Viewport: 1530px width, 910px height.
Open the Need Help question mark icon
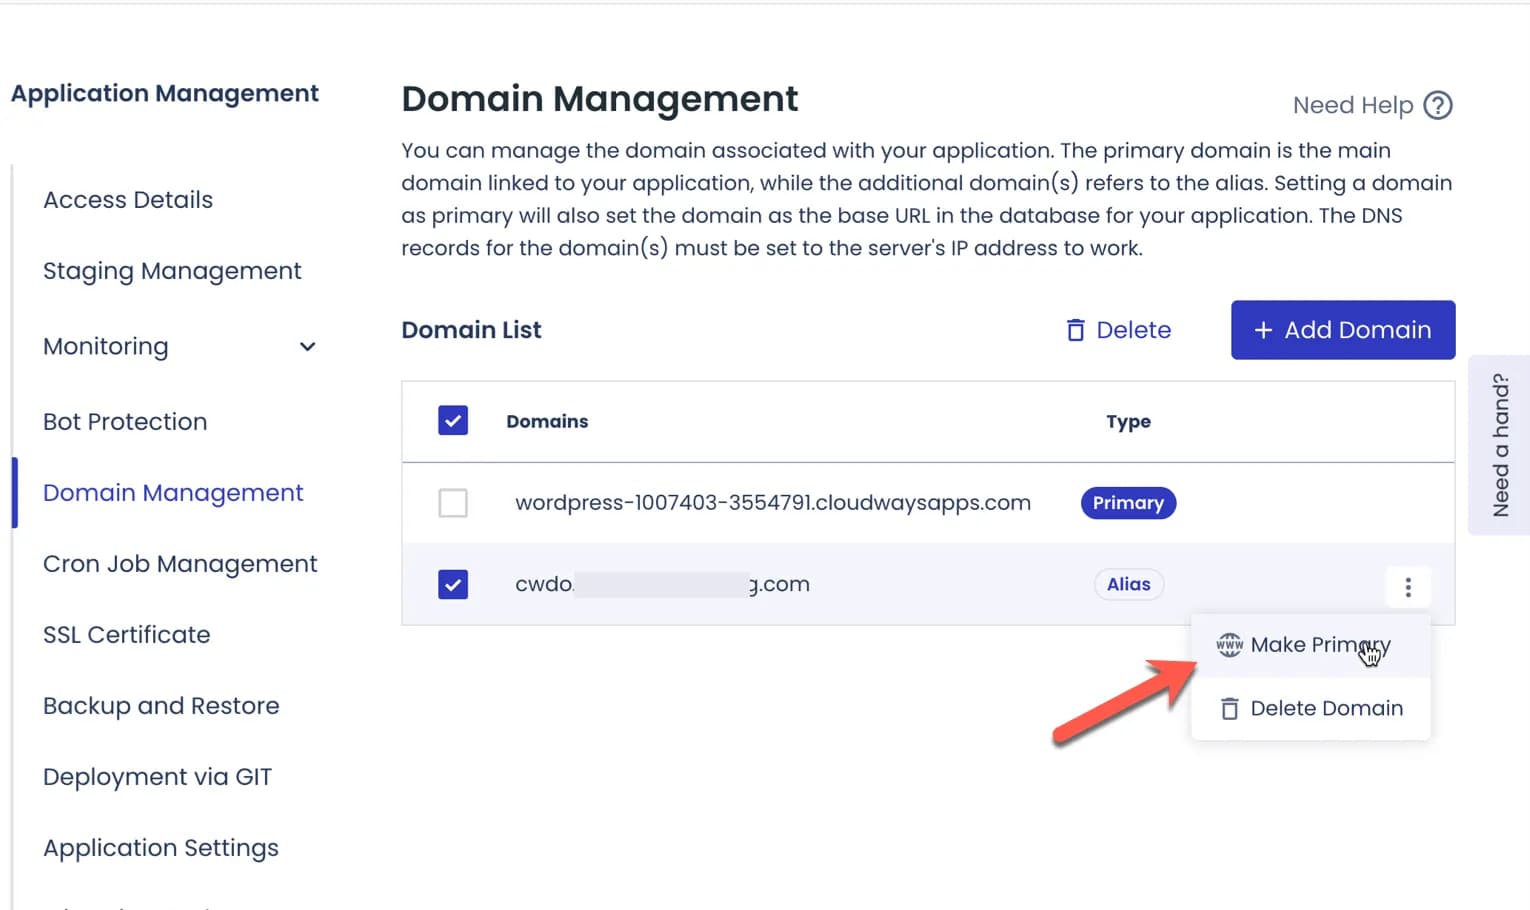pos(1438,104)
